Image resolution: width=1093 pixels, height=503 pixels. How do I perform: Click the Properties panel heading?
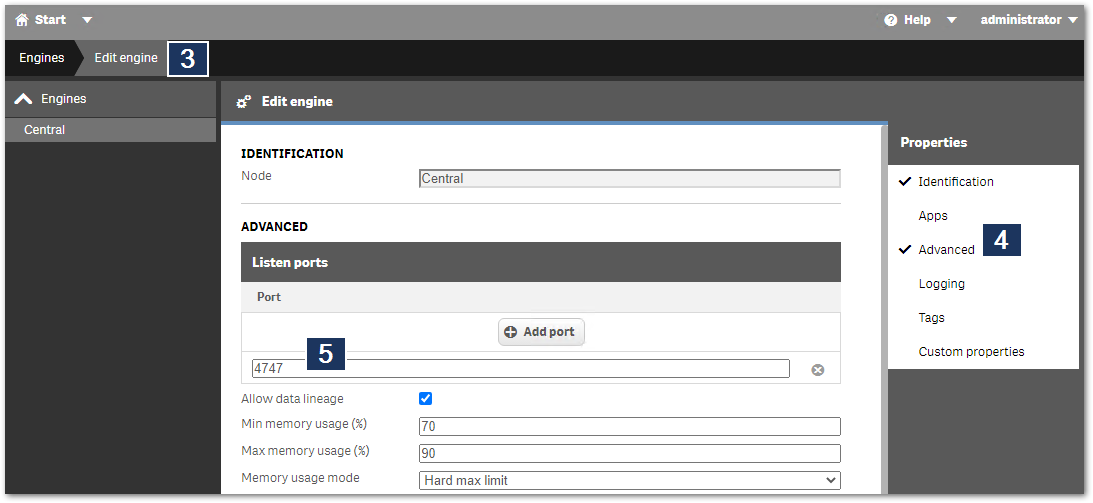[933, 143]
